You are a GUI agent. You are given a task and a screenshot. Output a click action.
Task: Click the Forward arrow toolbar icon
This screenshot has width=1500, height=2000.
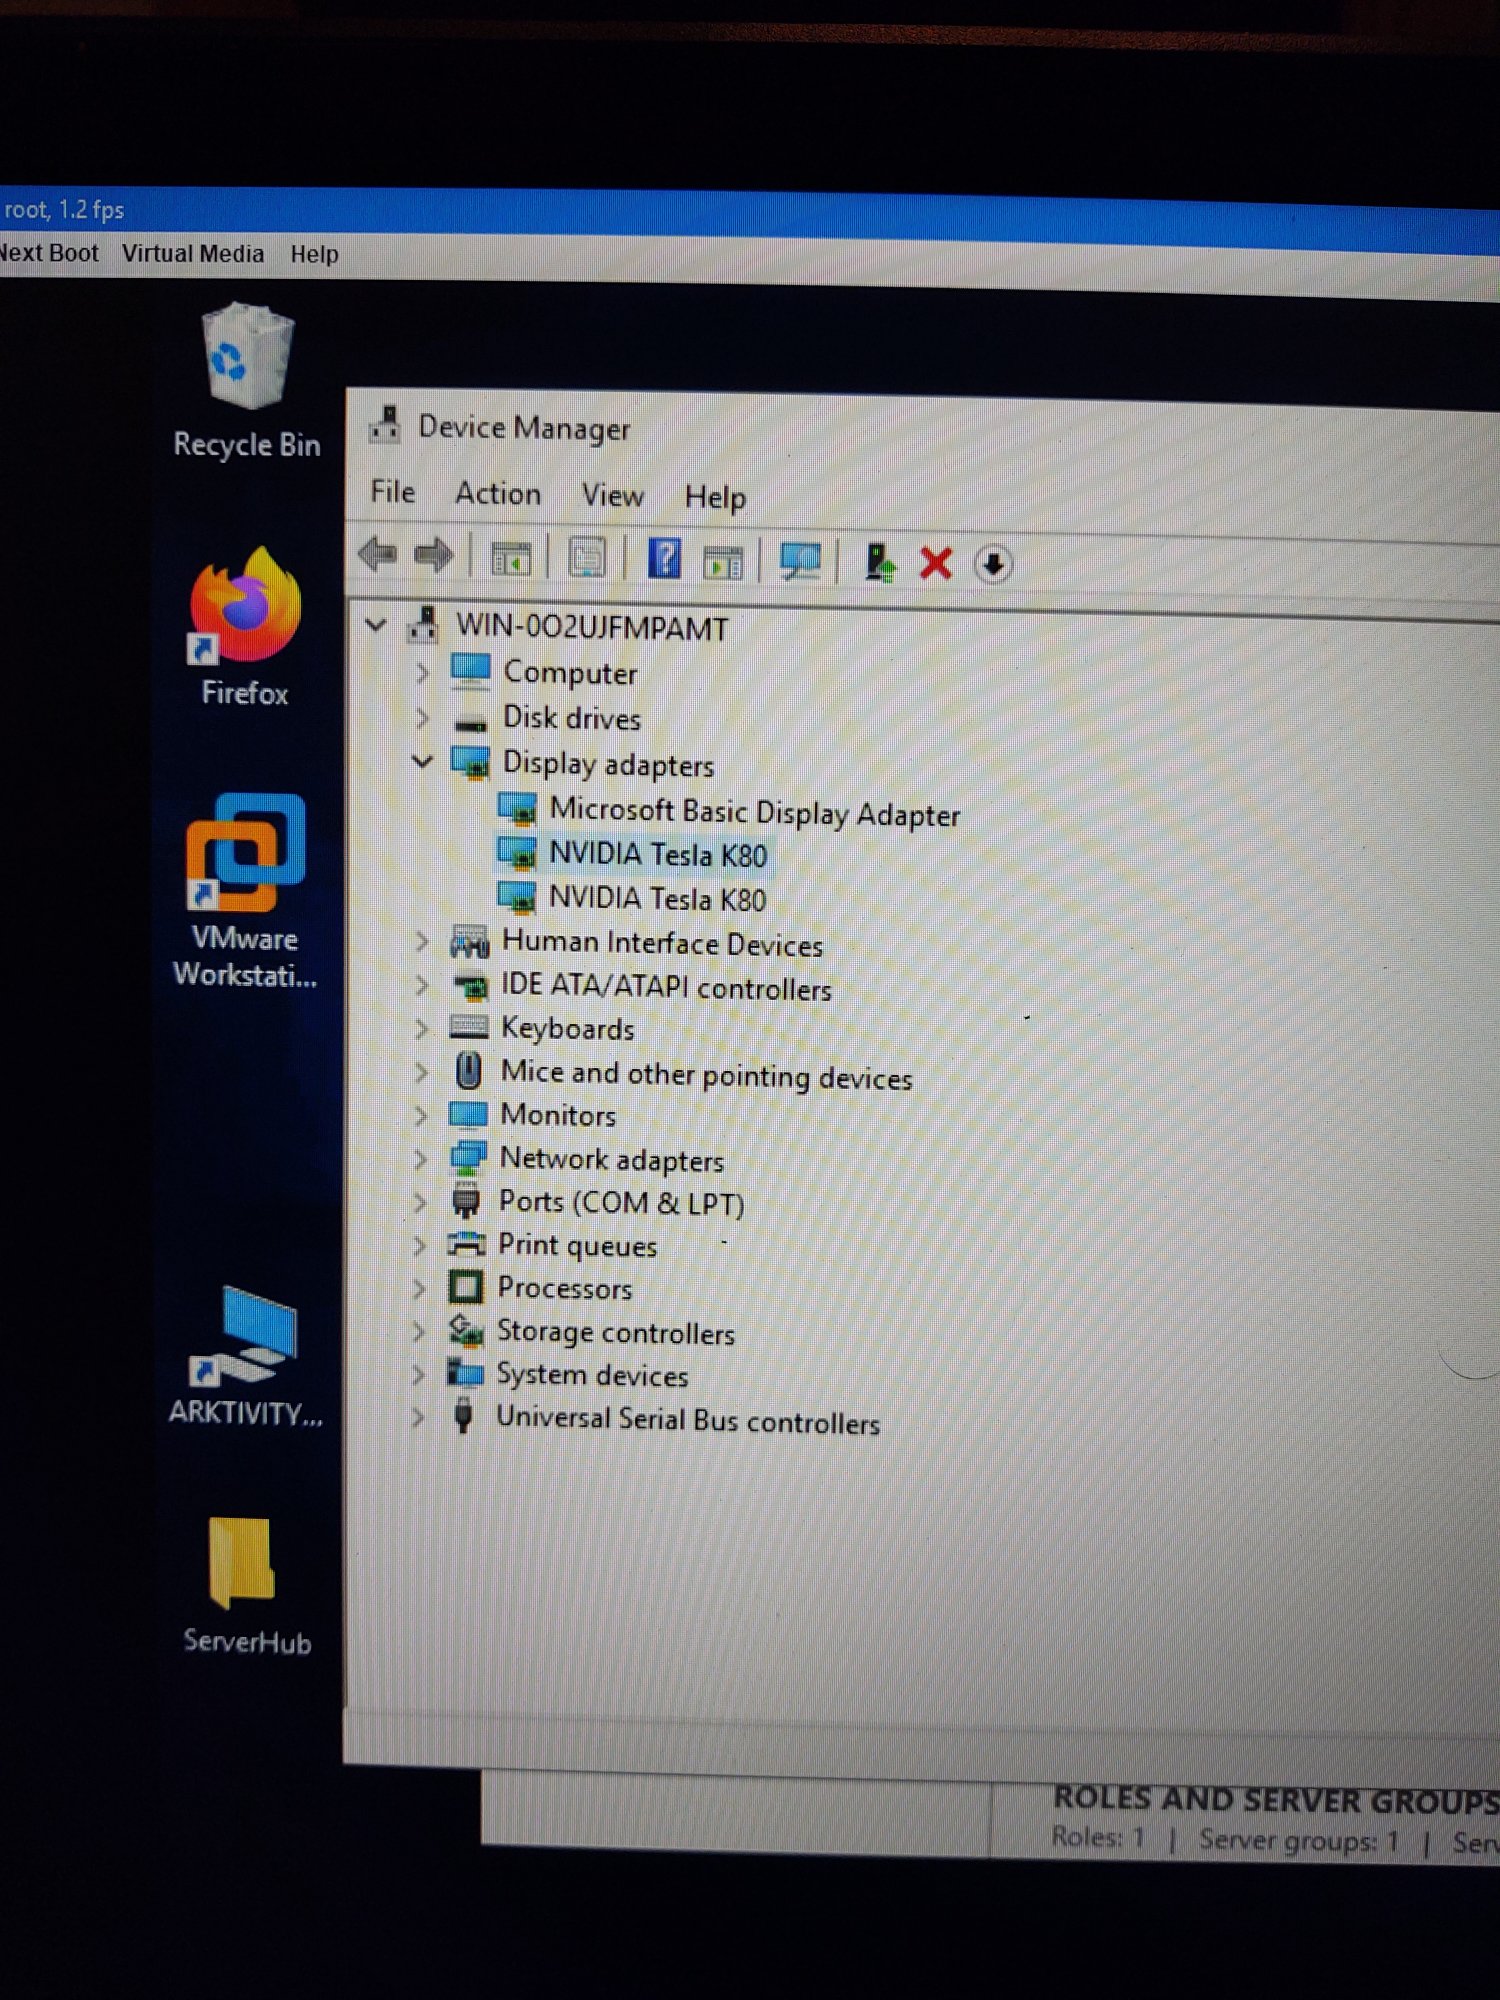(434, 555)
